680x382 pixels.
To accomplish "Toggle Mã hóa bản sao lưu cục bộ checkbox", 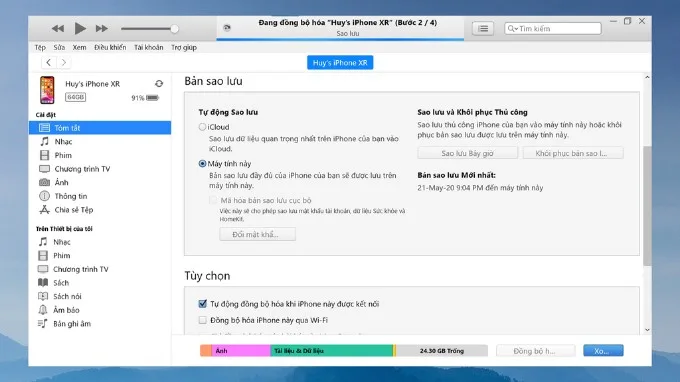I will click(x=213, y=200).
